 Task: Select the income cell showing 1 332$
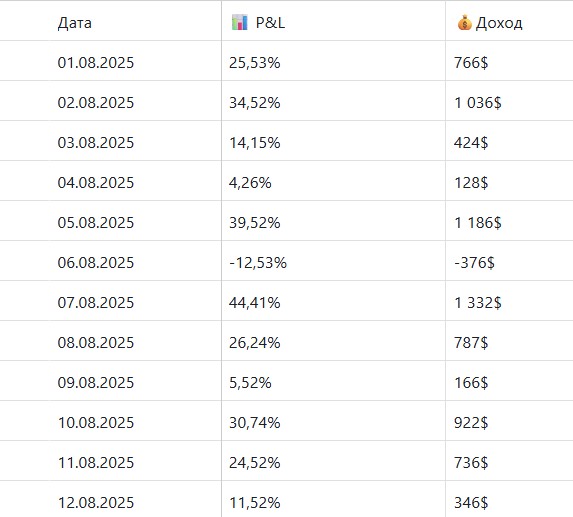[478, 303]
